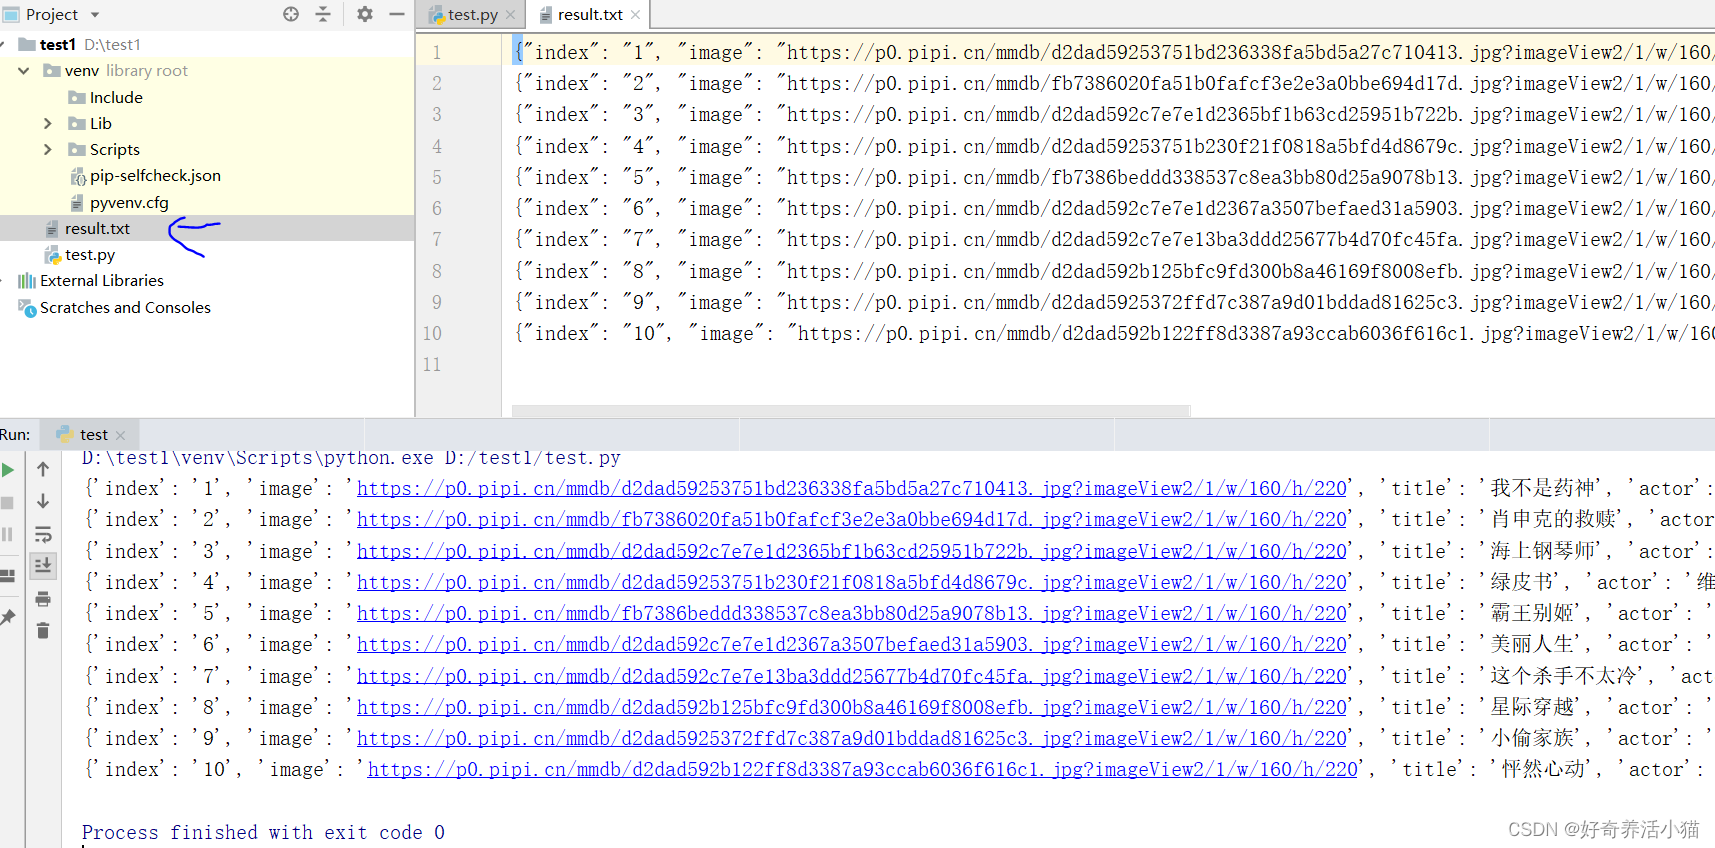Hide the Project panel with minus icon
Viewport: 1715px width, 848px height.
coord(397,14)
